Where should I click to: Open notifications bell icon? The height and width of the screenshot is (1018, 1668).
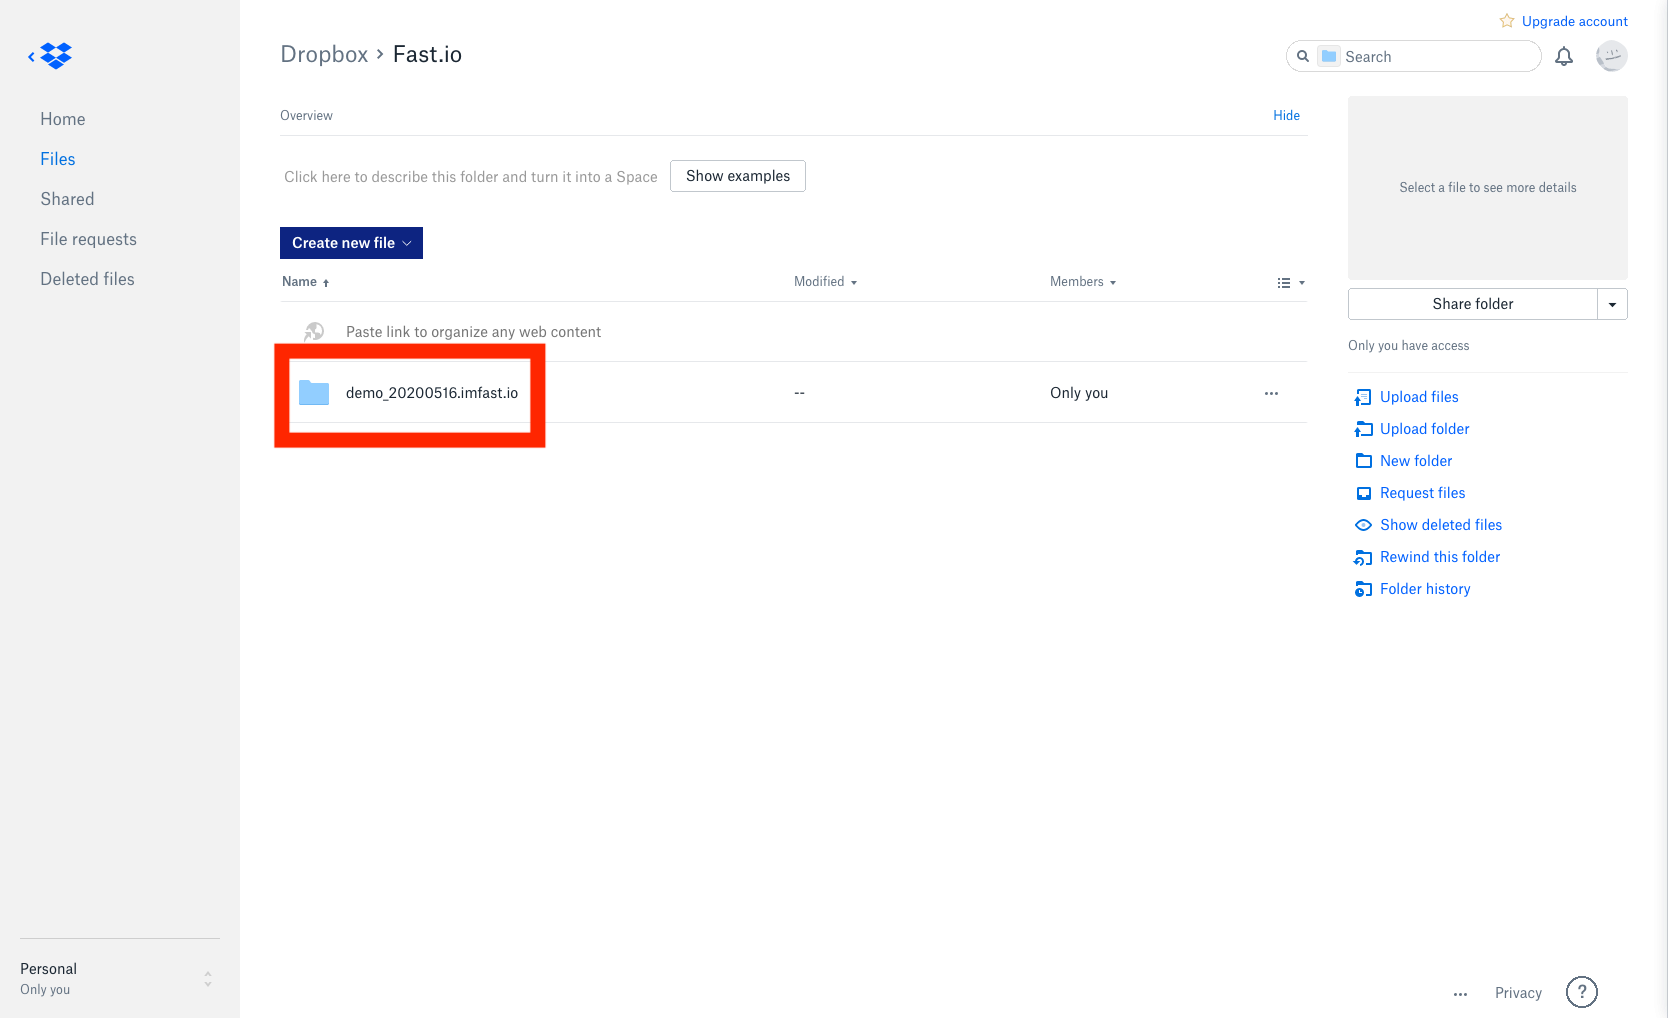coord(1564,57)
